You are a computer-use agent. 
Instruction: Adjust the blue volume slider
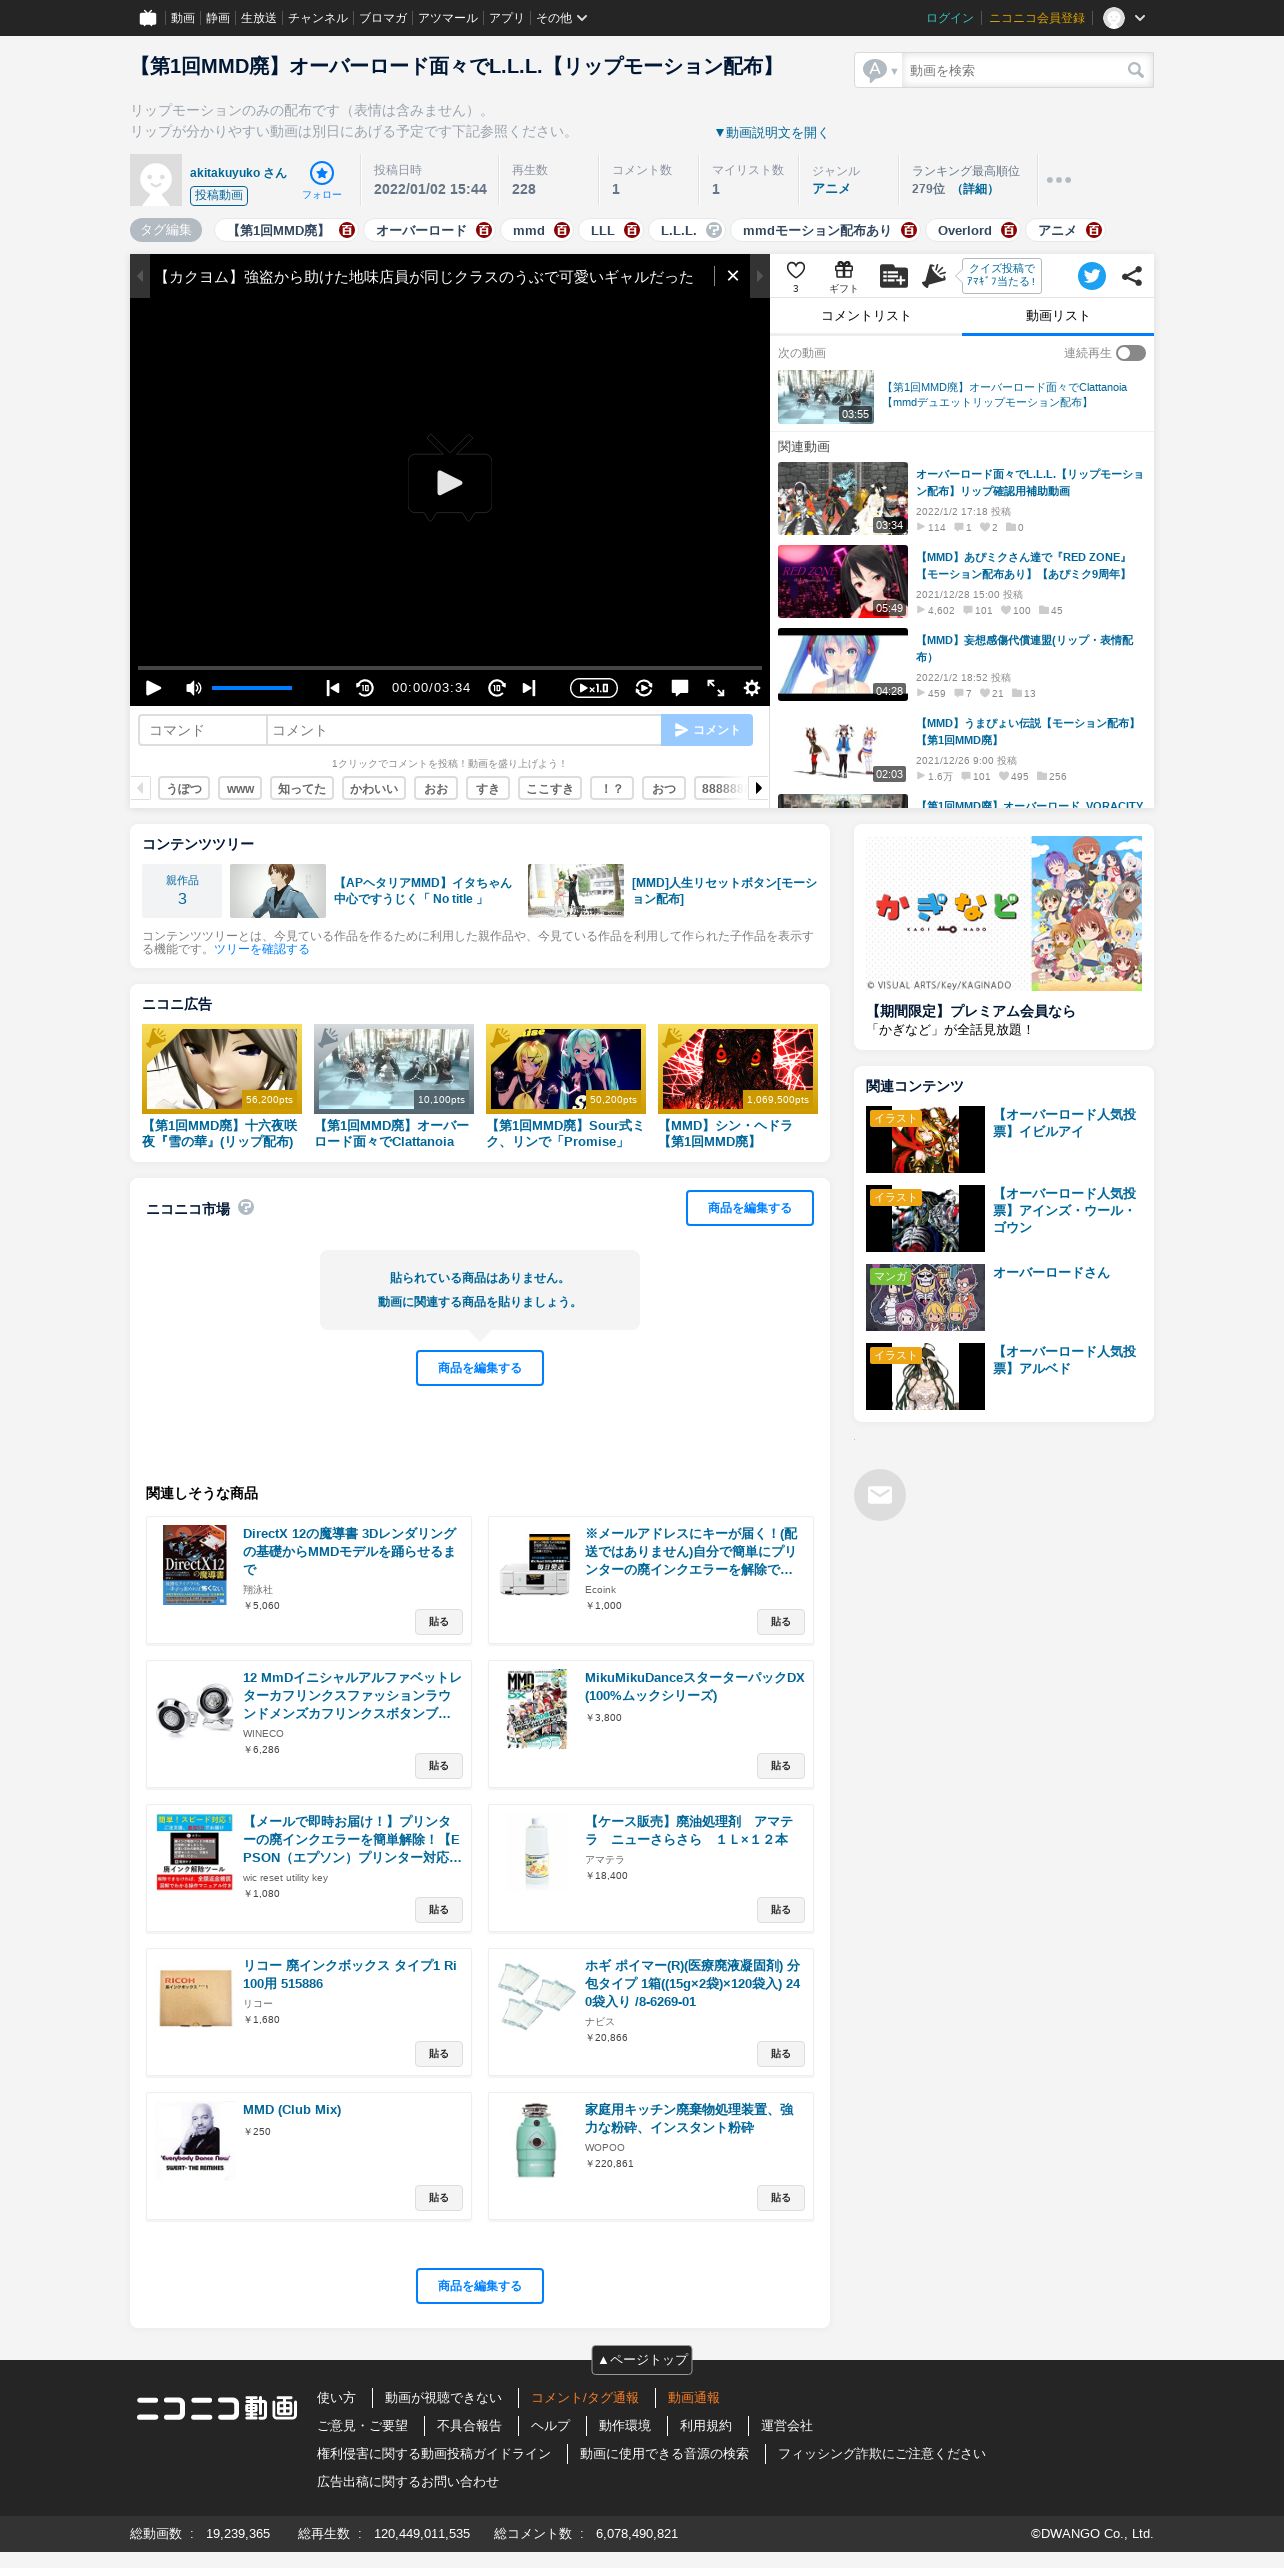pyautogui.click(x=252, y=688)
